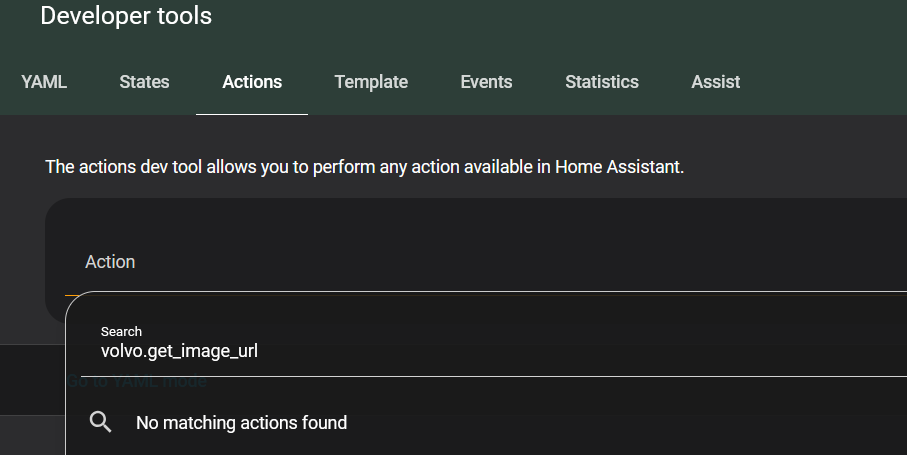Open the Events tab
The height and width of the screenshot is (455, 907).
(x=486, y=82)
